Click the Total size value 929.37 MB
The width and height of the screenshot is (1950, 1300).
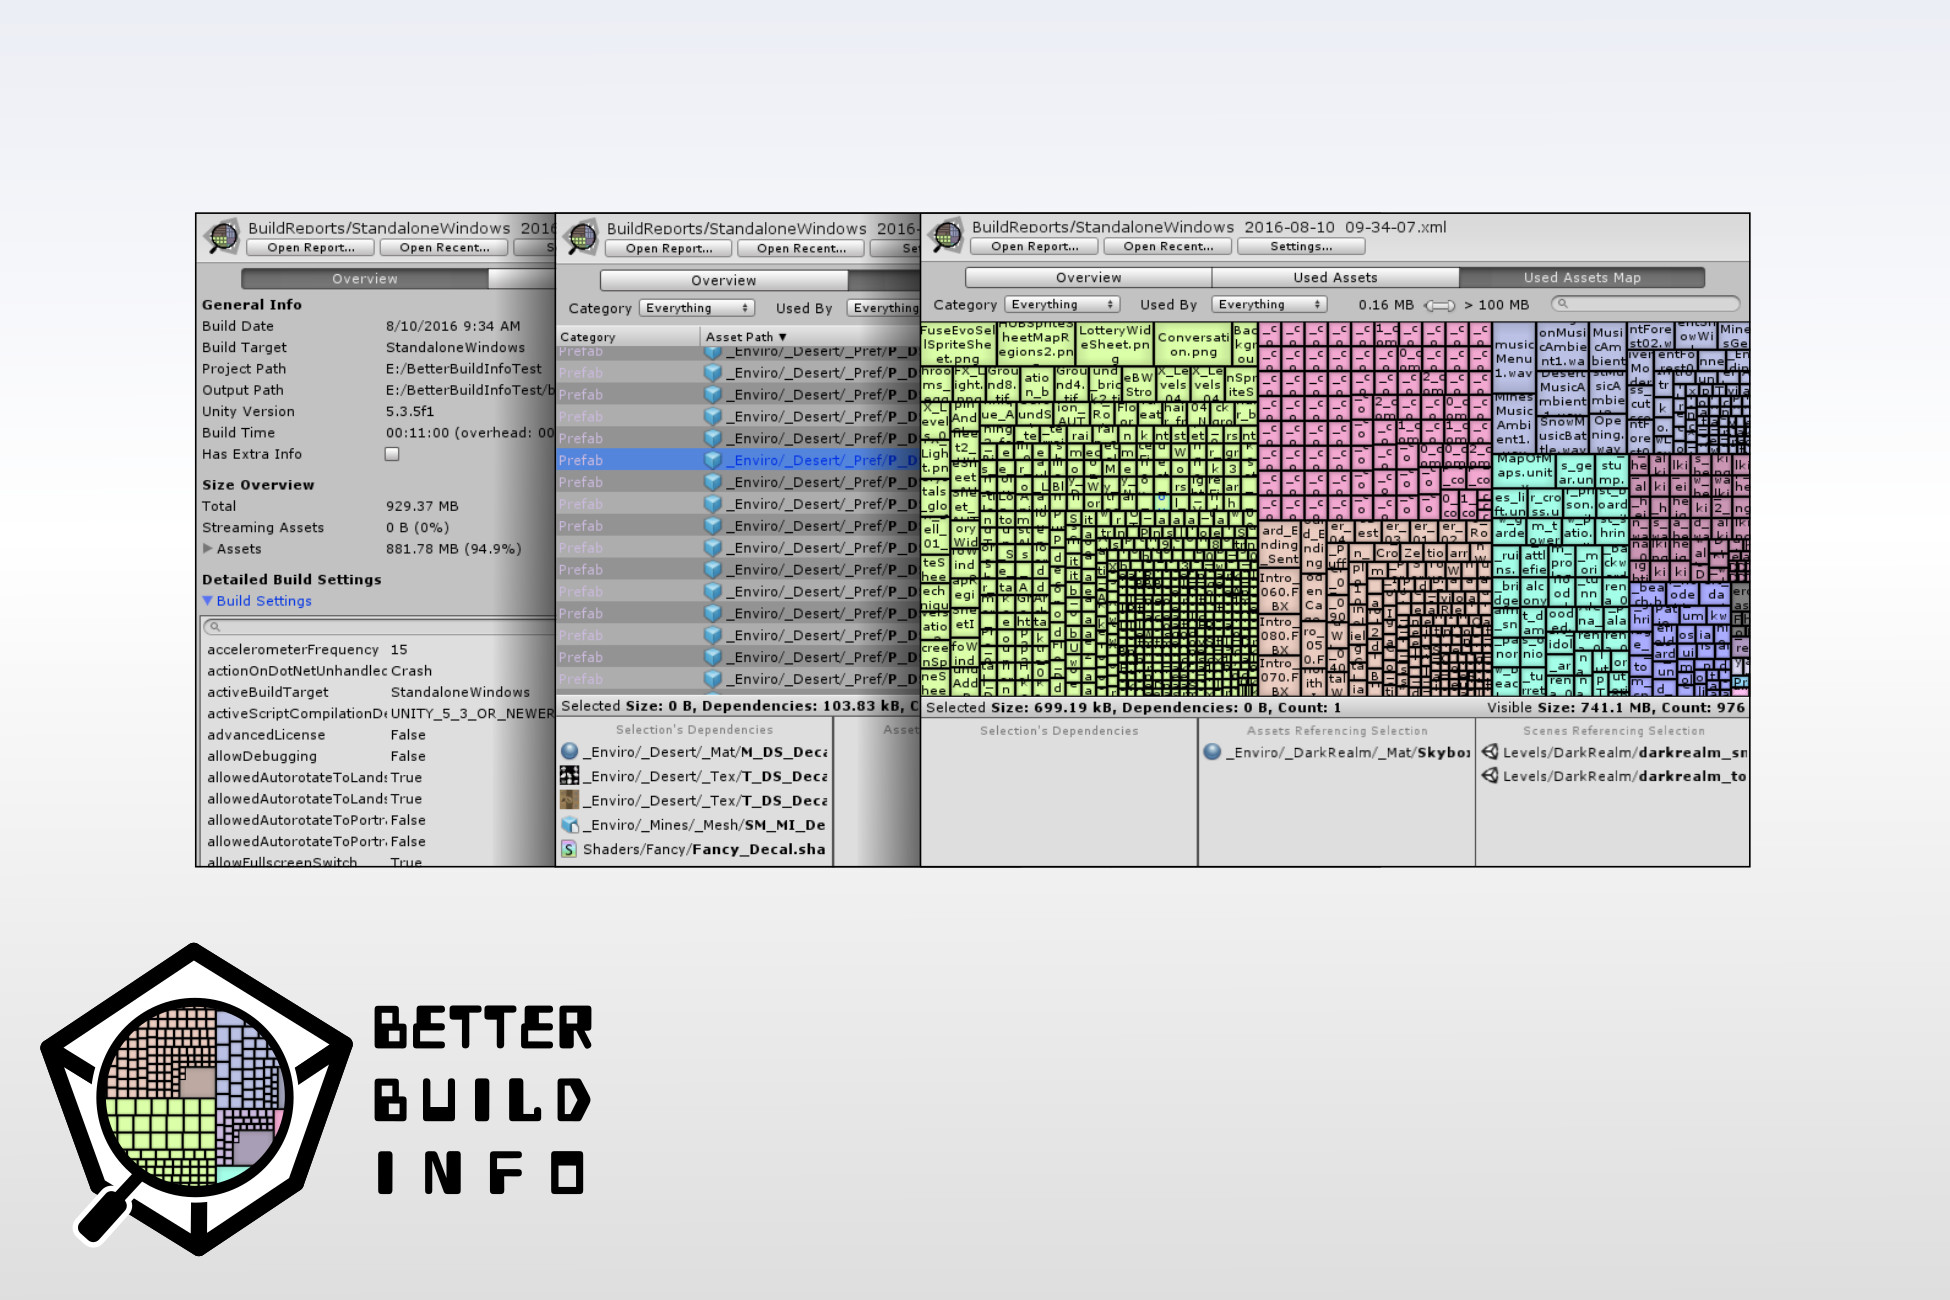tap(422, 506)
